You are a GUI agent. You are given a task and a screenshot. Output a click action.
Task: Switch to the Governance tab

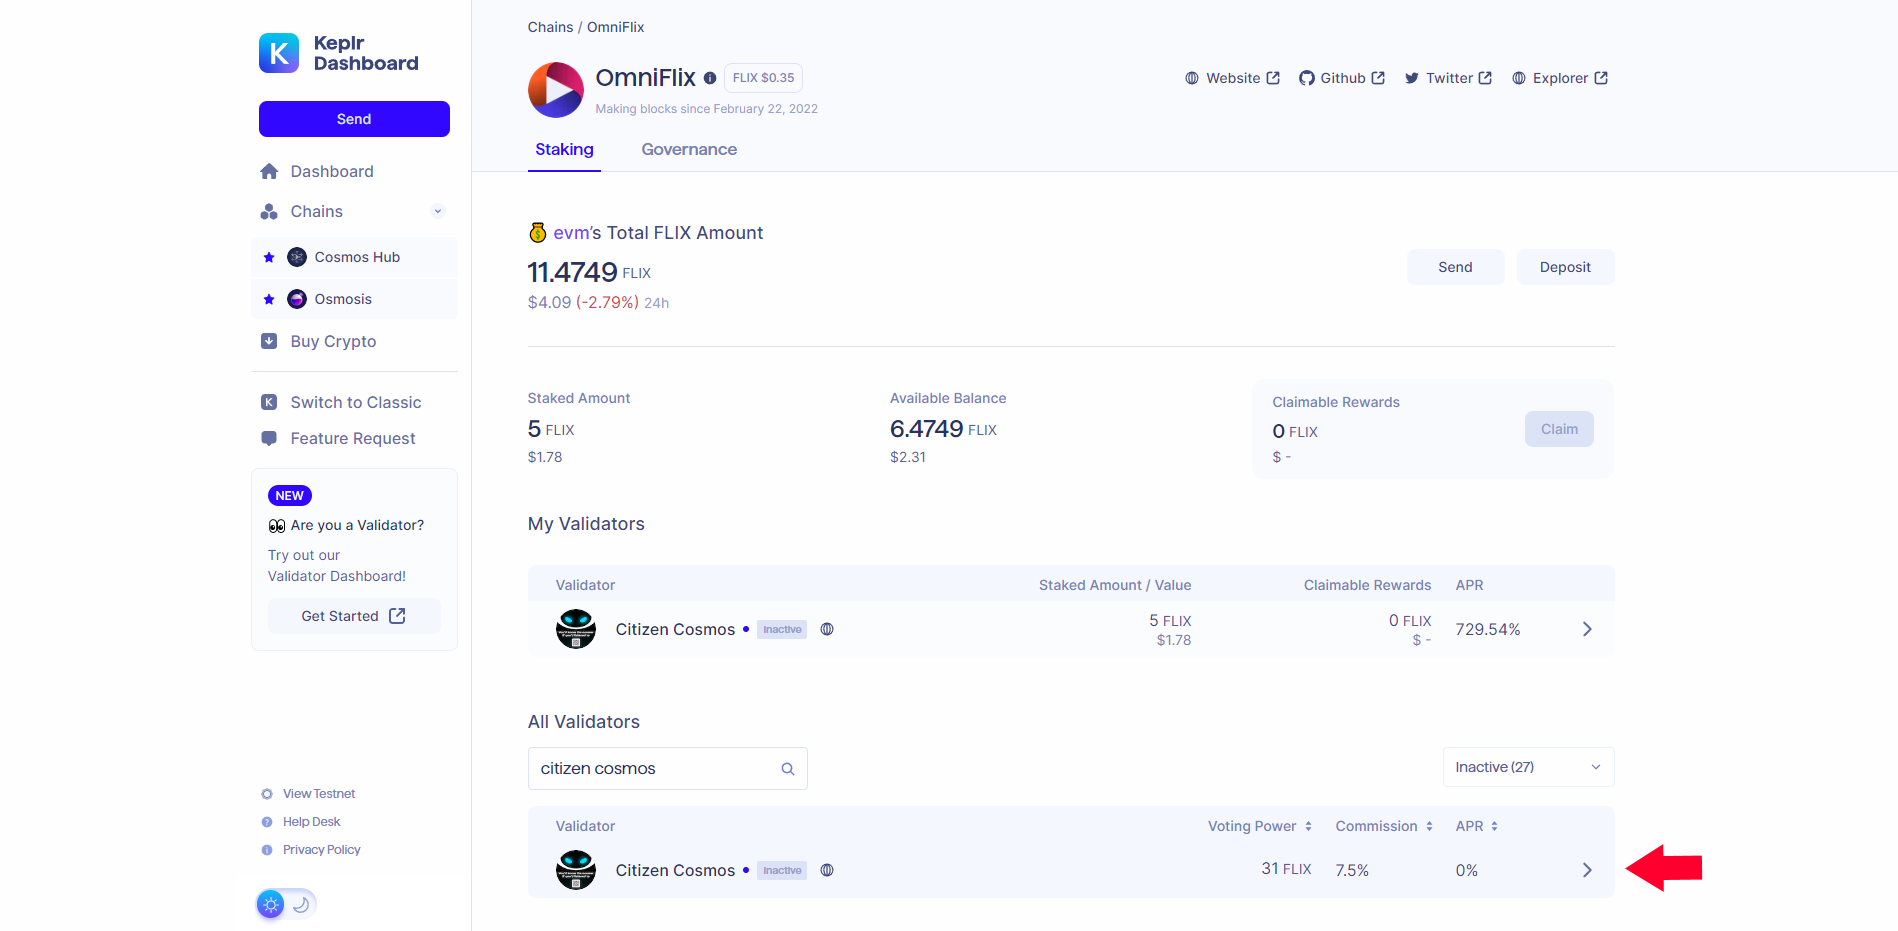(689, 149)
